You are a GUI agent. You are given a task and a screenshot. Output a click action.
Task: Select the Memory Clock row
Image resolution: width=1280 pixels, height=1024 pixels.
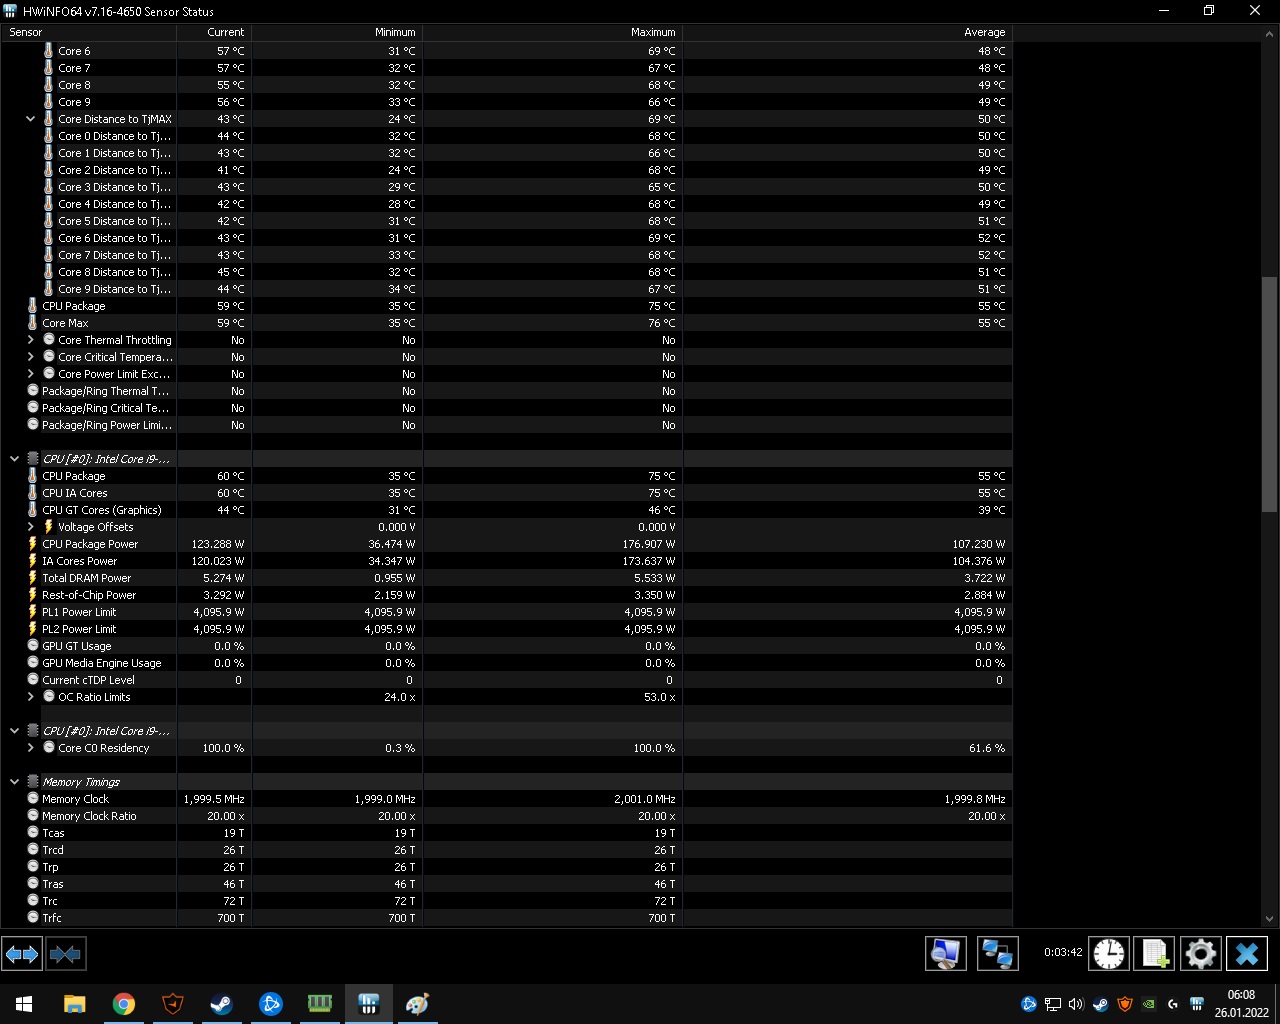(x=506, y=799)
